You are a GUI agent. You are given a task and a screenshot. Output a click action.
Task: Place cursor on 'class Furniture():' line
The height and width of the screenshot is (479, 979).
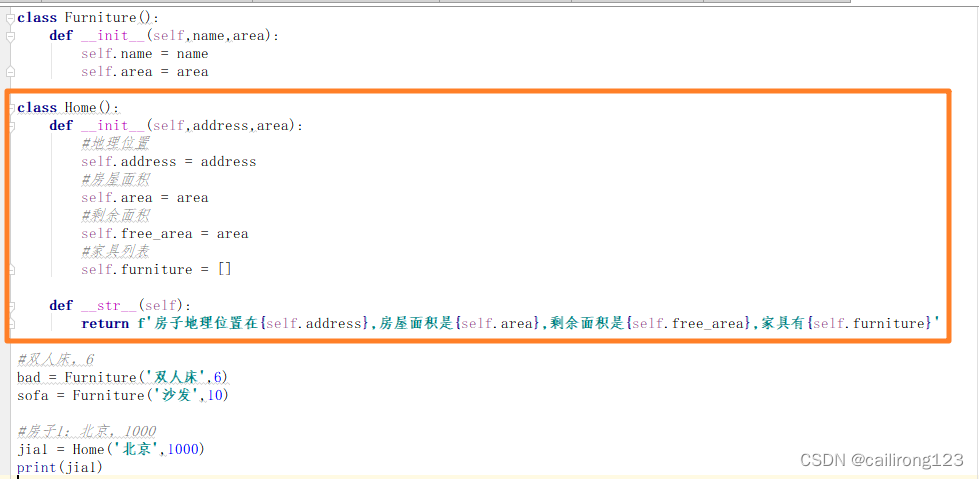(x=88, y=17)
